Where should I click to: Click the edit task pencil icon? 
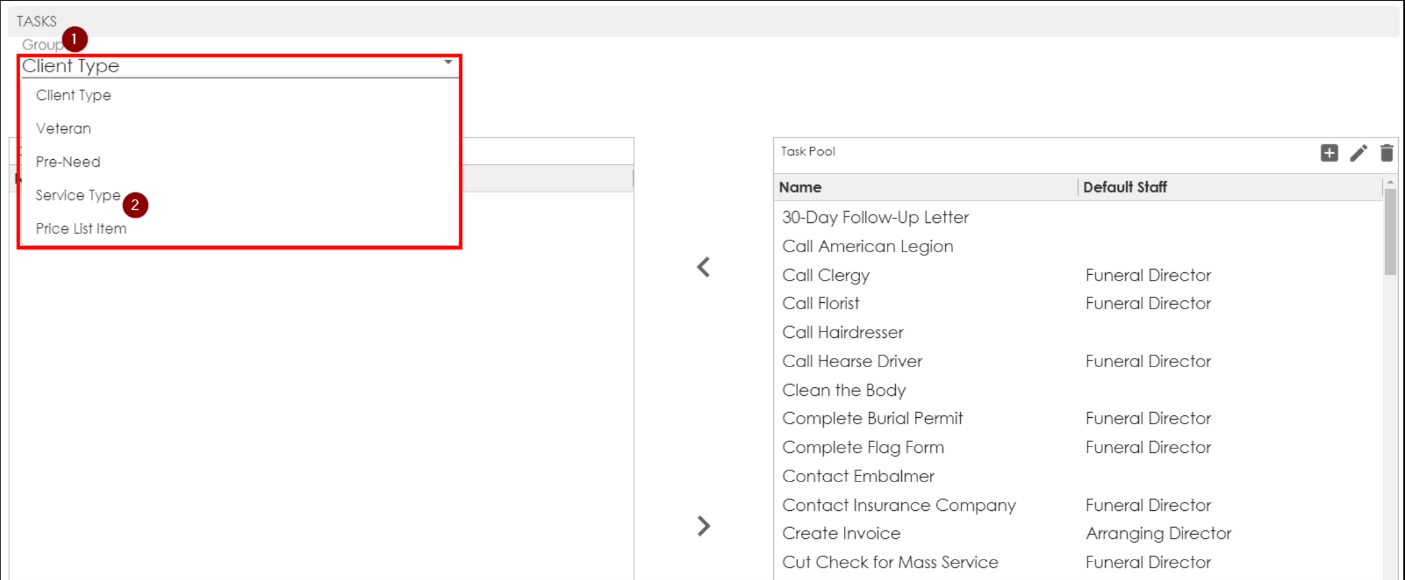[x=1358, y=153]
